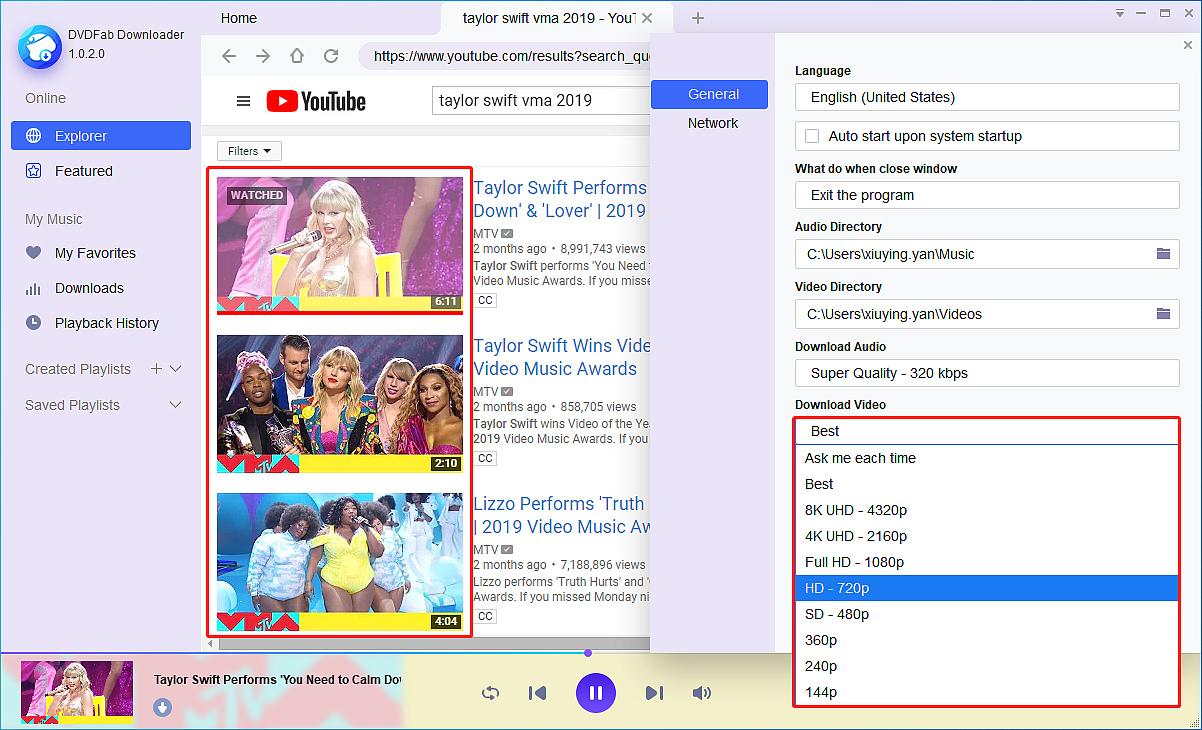The width and height of the screenshot is (1202, 730).
Task: Click MTV channel under Taylor Swift Performs
Action: click(486, 233)
